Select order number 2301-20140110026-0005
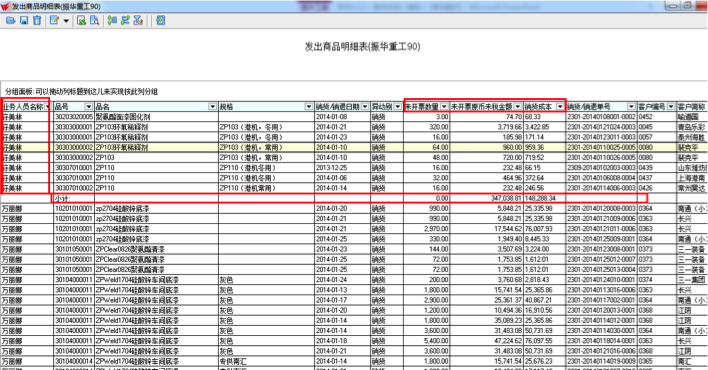708x370 pixels. point(601,157)
